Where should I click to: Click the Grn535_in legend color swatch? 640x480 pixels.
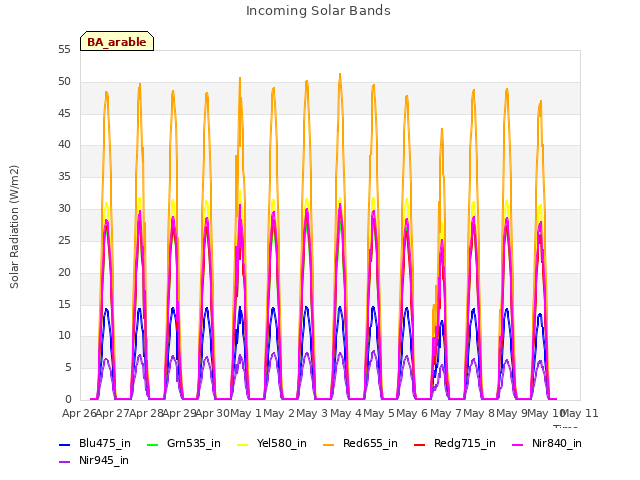152,445
